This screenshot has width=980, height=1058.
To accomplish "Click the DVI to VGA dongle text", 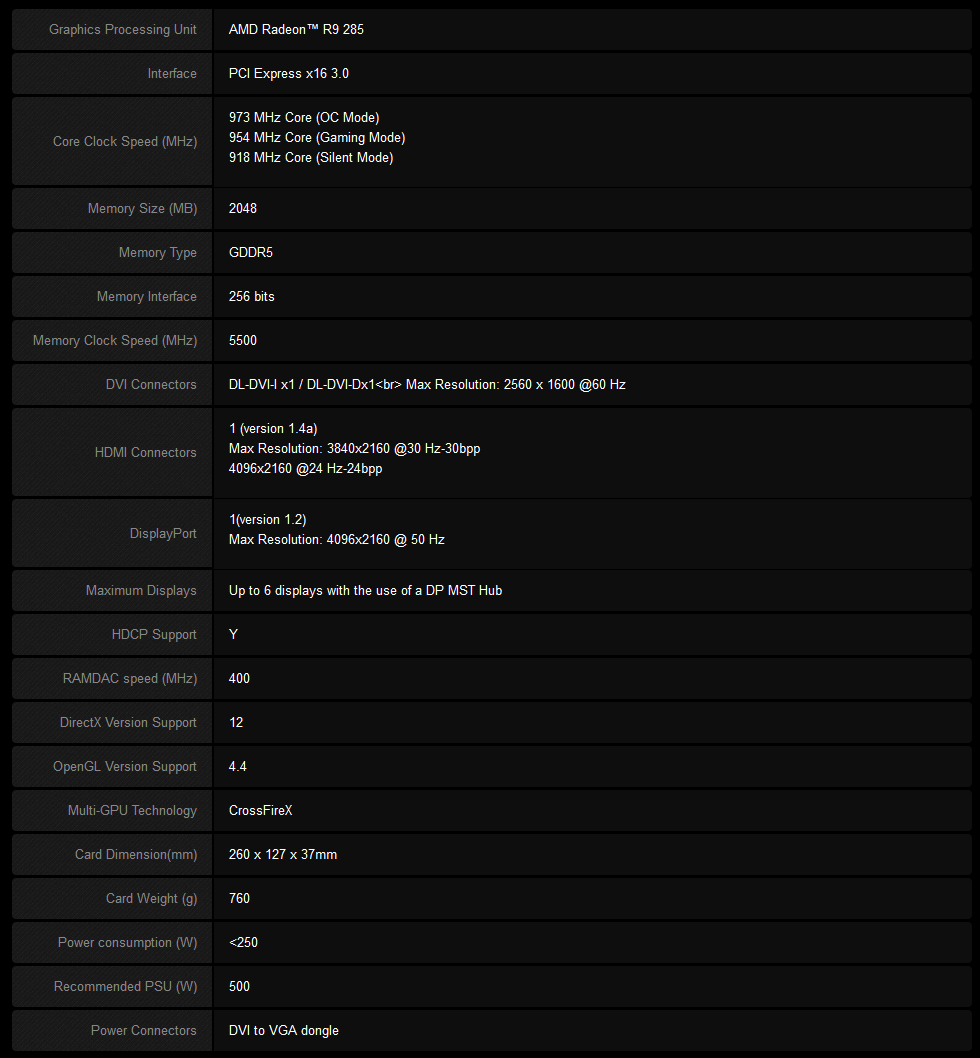I will click(x=283, y=1030).
